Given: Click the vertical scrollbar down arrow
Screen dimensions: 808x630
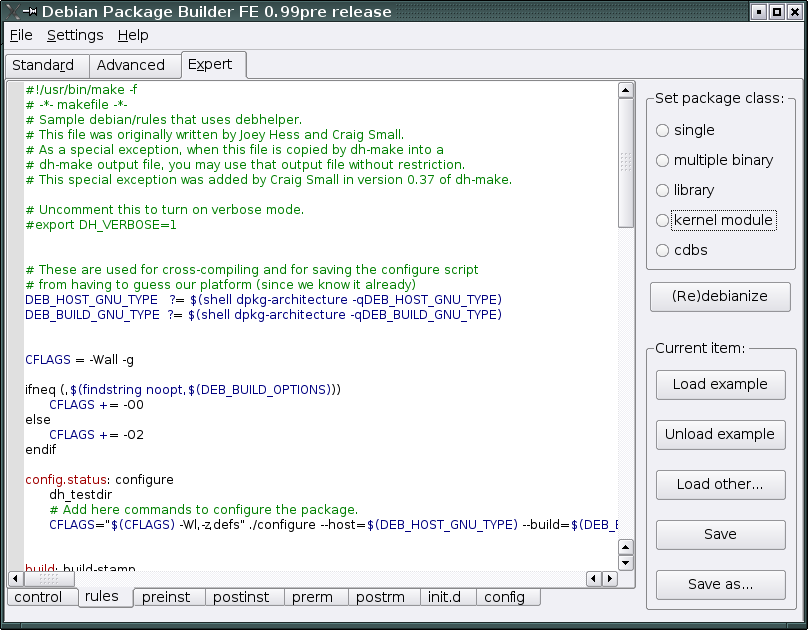Looking at the screenshot, I should click(x=626, y=563).
